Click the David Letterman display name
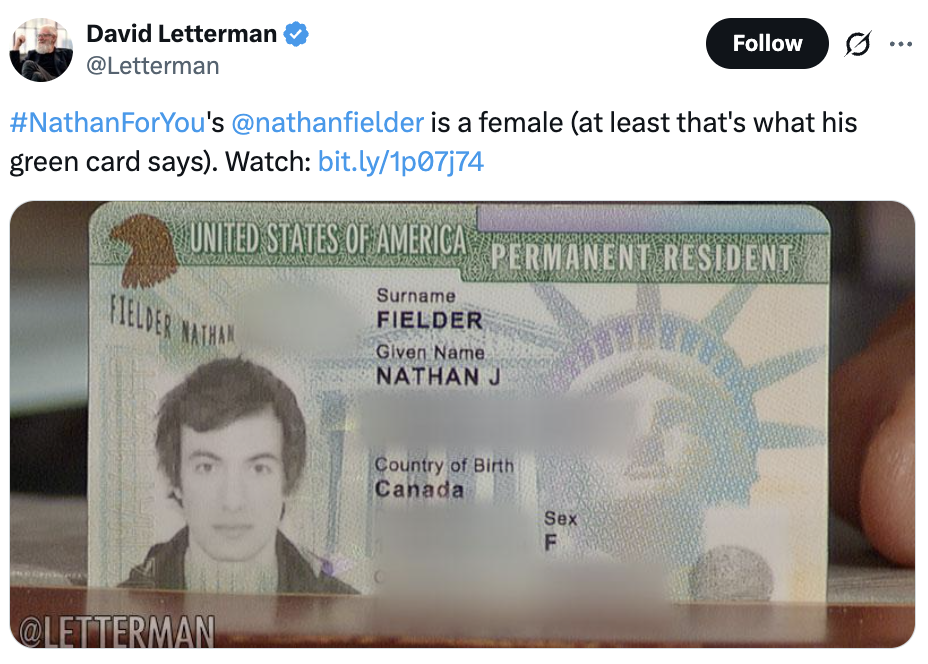Viewport: 928px width, 664px height. [182, 34]
